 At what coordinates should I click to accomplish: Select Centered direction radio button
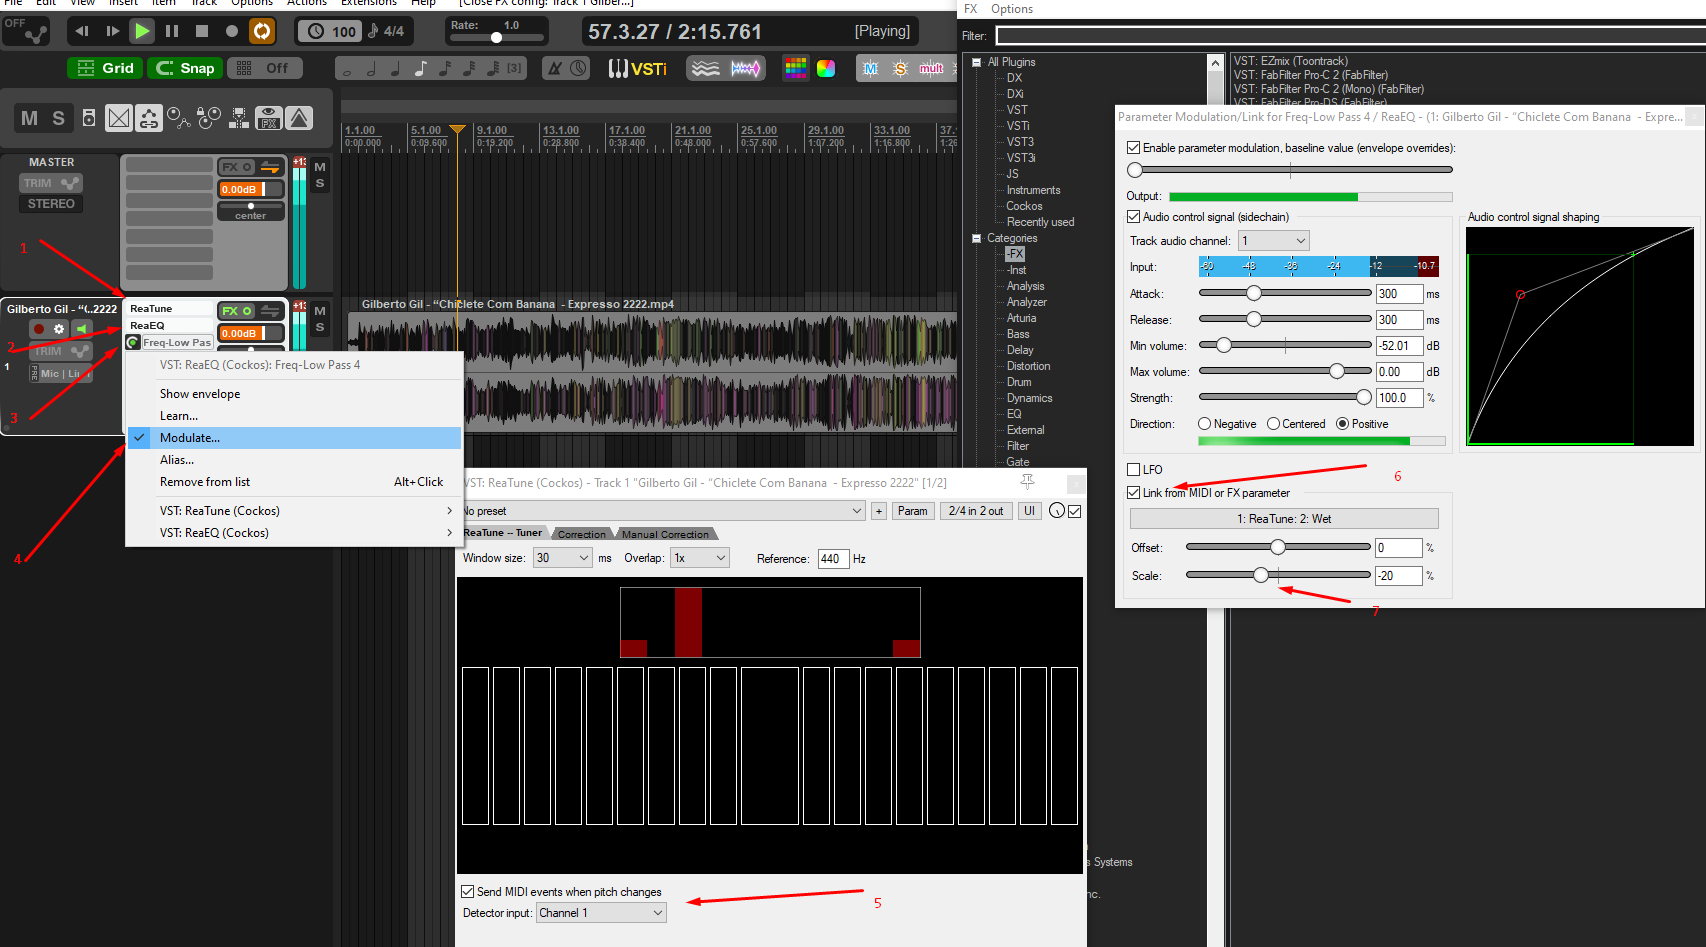pos(1273,424)
